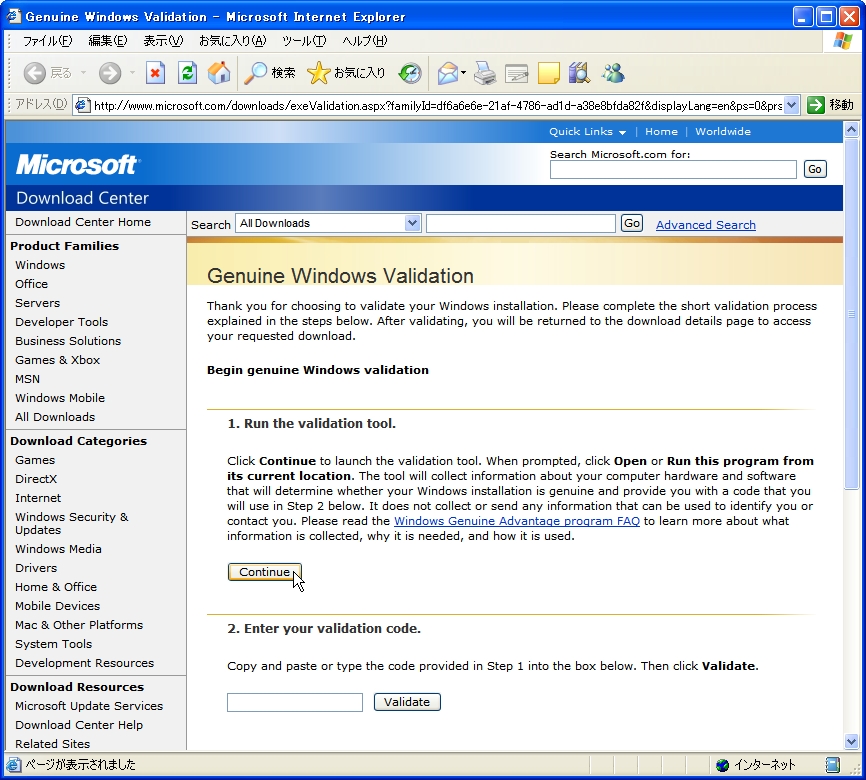The height and width of the screenshot is (780, 866).
Task: Open Microsoft Update Services link
Action: [89, 706]
